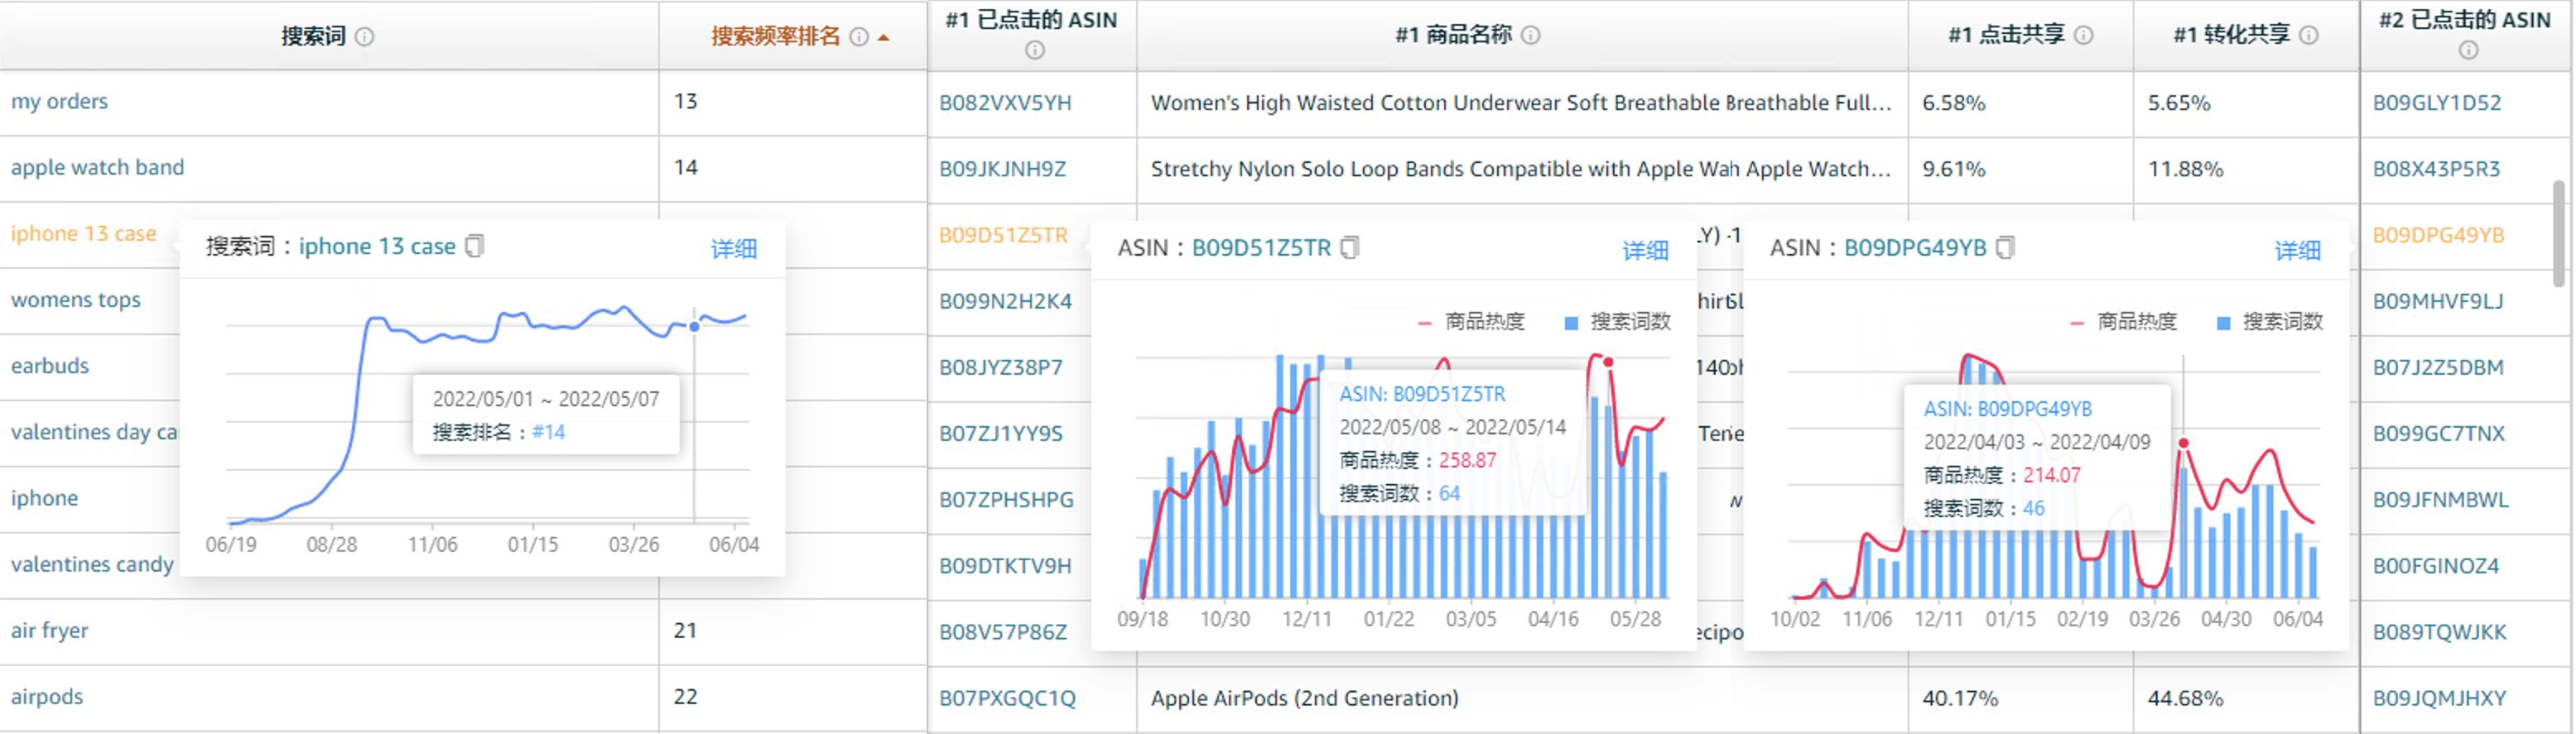Click the highlighted data point on search rank chart
This screenshot has height=734, width=2576.
(x=694, y=327)
